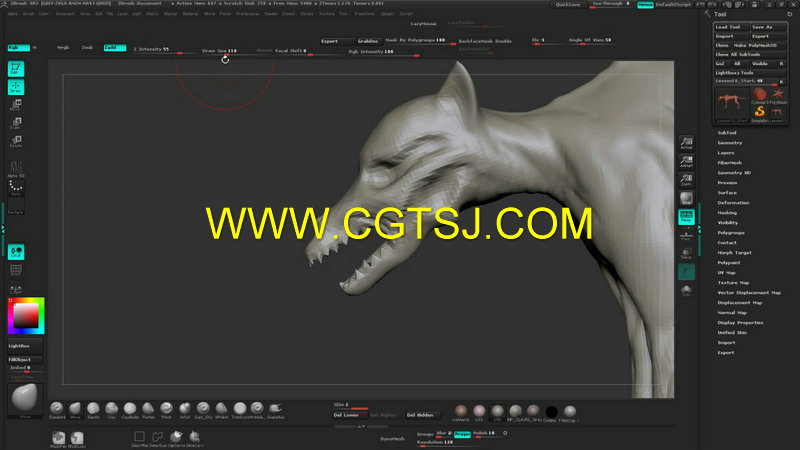Click the Zoom view icon

[x=686, y=180]
